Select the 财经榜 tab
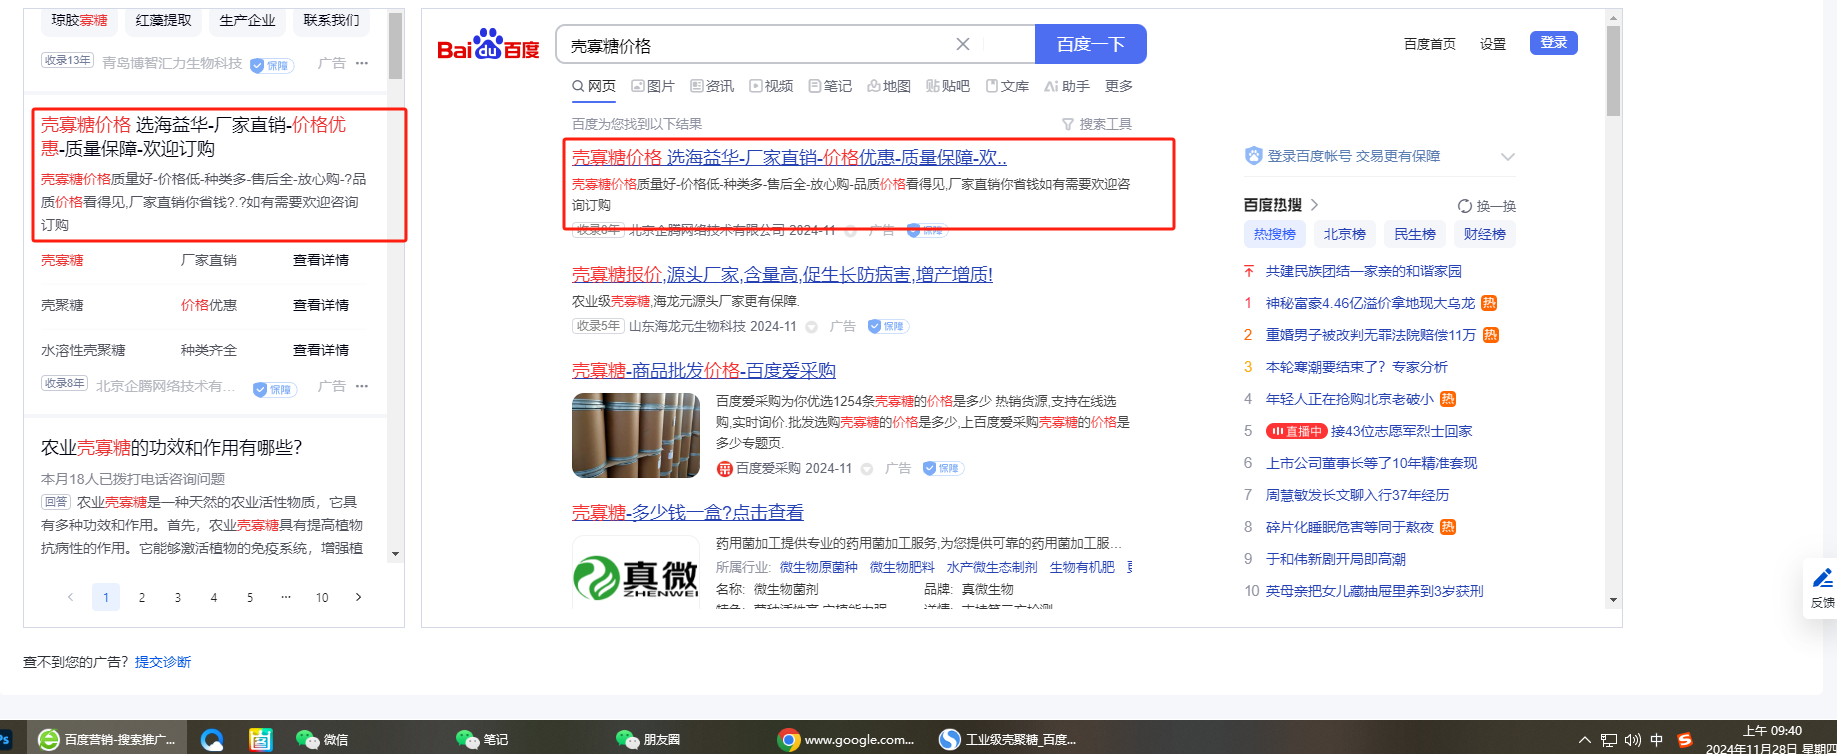The height and width of the screenshot is (754, 1837). (1485, 234)
